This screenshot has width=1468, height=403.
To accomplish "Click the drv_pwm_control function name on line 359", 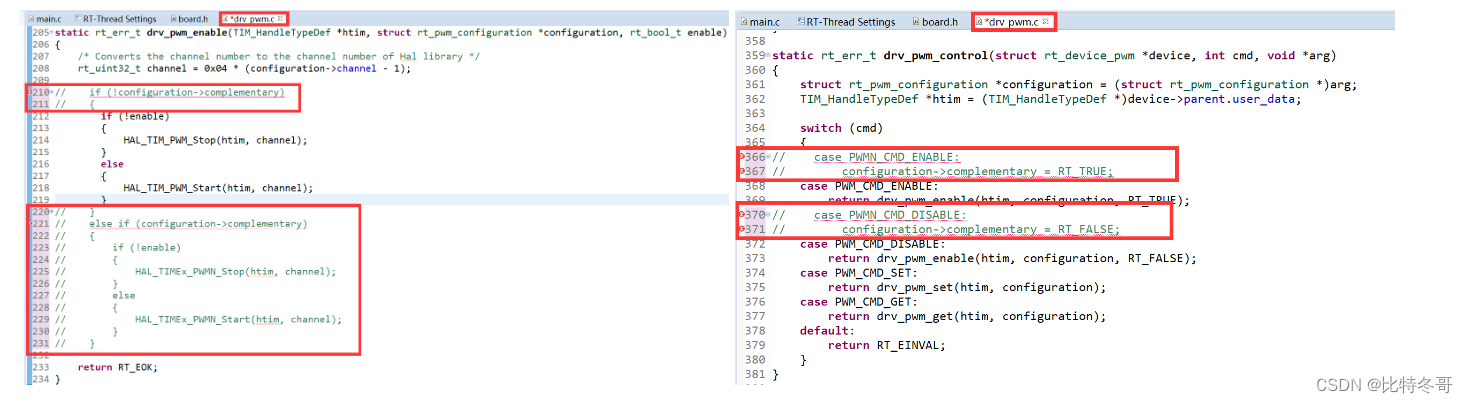I will [x=934, y=56].
